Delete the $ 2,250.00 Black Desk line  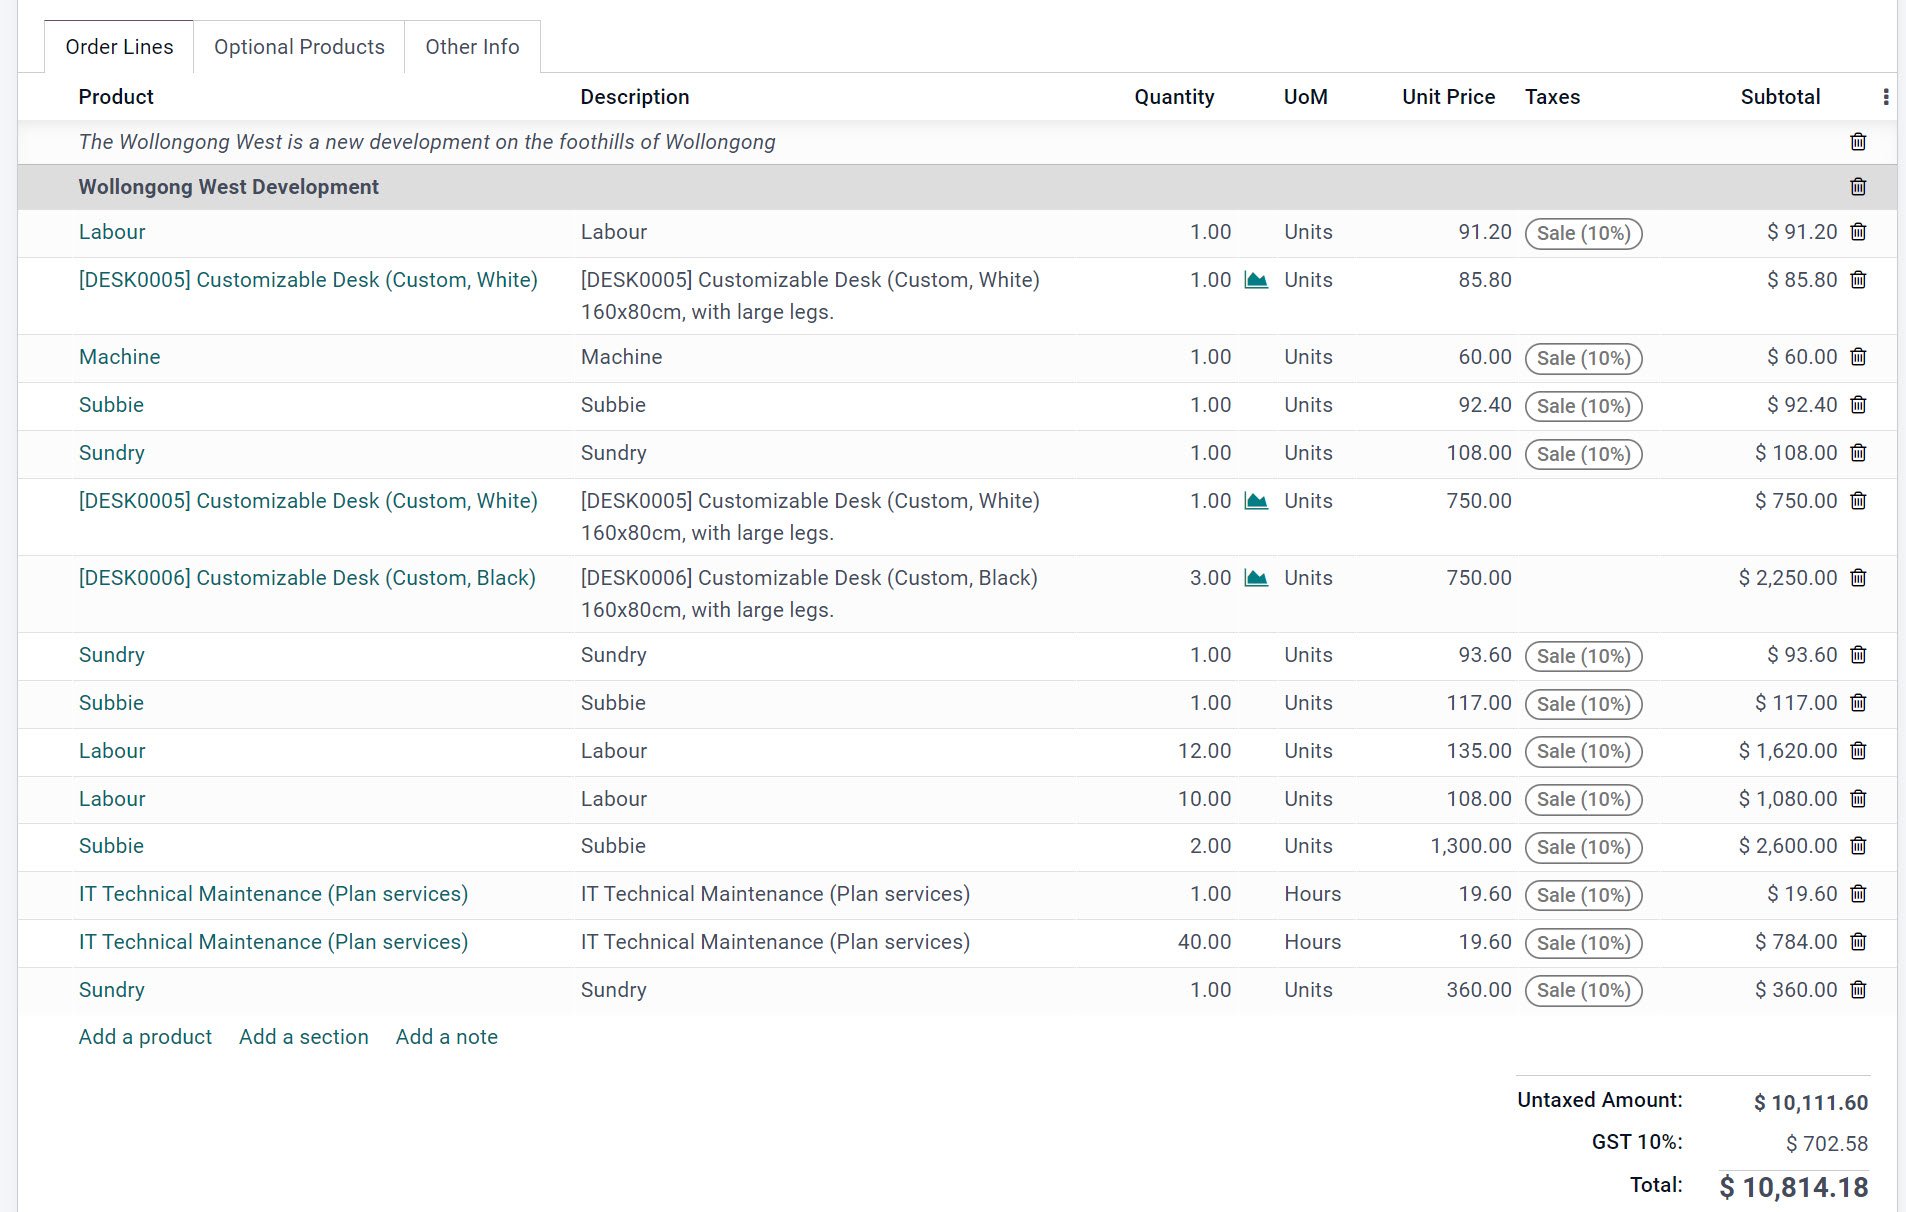pyautogui.click(x=1858, y=578)
